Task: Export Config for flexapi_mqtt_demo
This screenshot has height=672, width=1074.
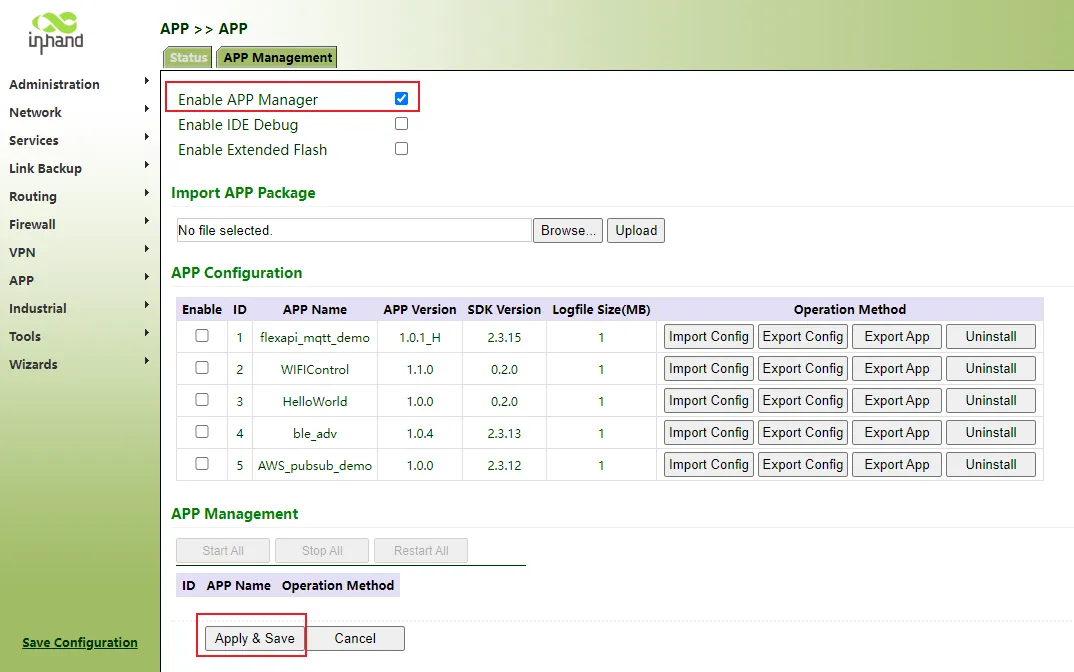Action: tap(803, 336)
